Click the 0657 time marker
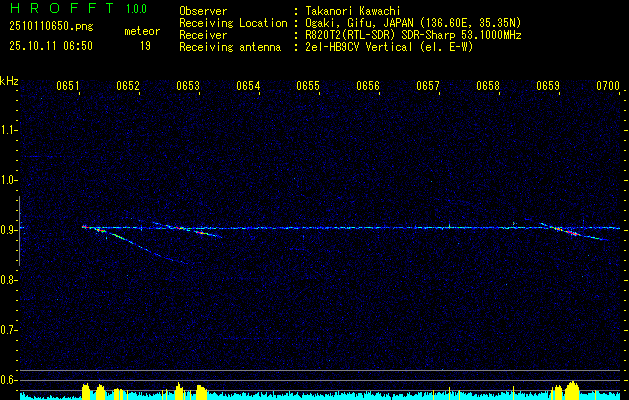The height and width of the screenshot is (400, 629). tap(428, 86)
